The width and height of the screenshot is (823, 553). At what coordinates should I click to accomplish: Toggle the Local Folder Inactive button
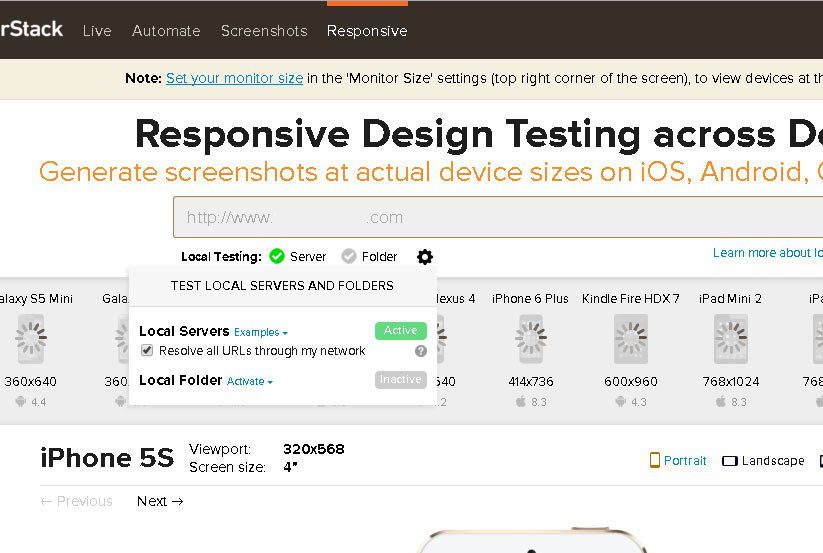(400, 380)
